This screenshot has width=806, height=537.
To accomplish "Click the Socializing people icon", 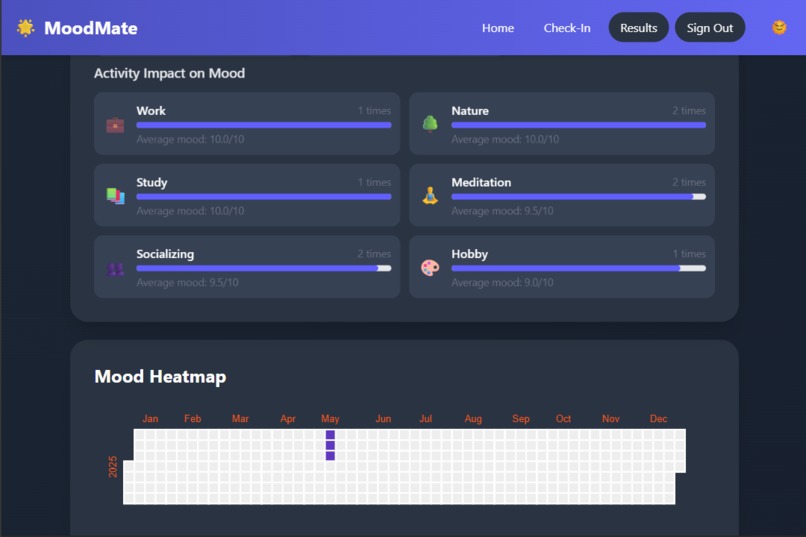I will click(x=115, y=269).
